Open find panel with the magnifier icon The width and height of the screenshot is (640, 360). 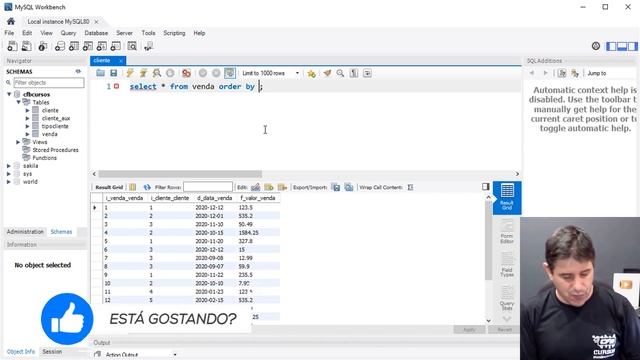(x=340, y=73)
